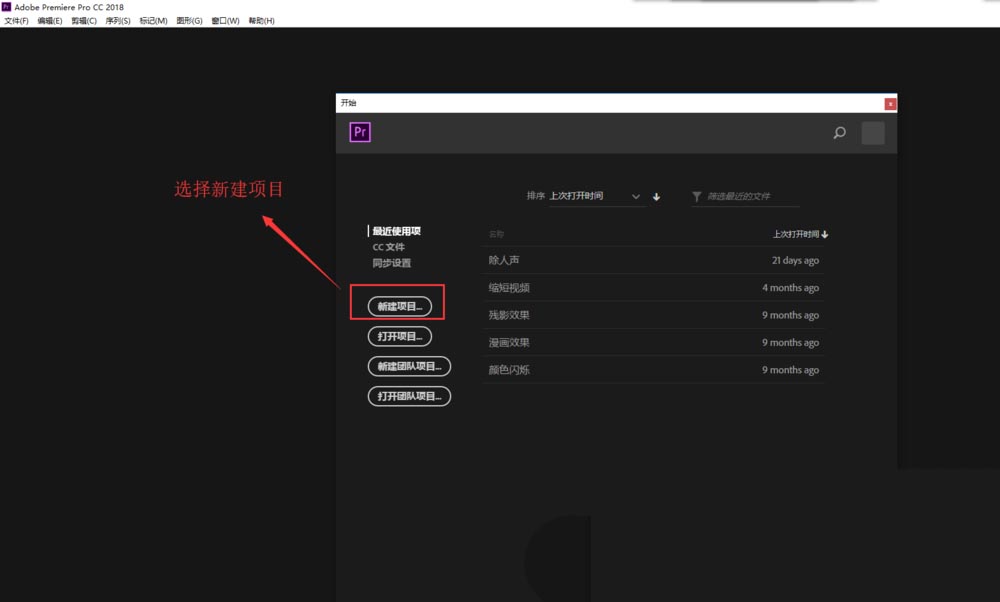Image resolution: width=1000 pixels, height=602 pixels.
Task: Click the 4 months ago timestamp
Action: pos(790,288)
